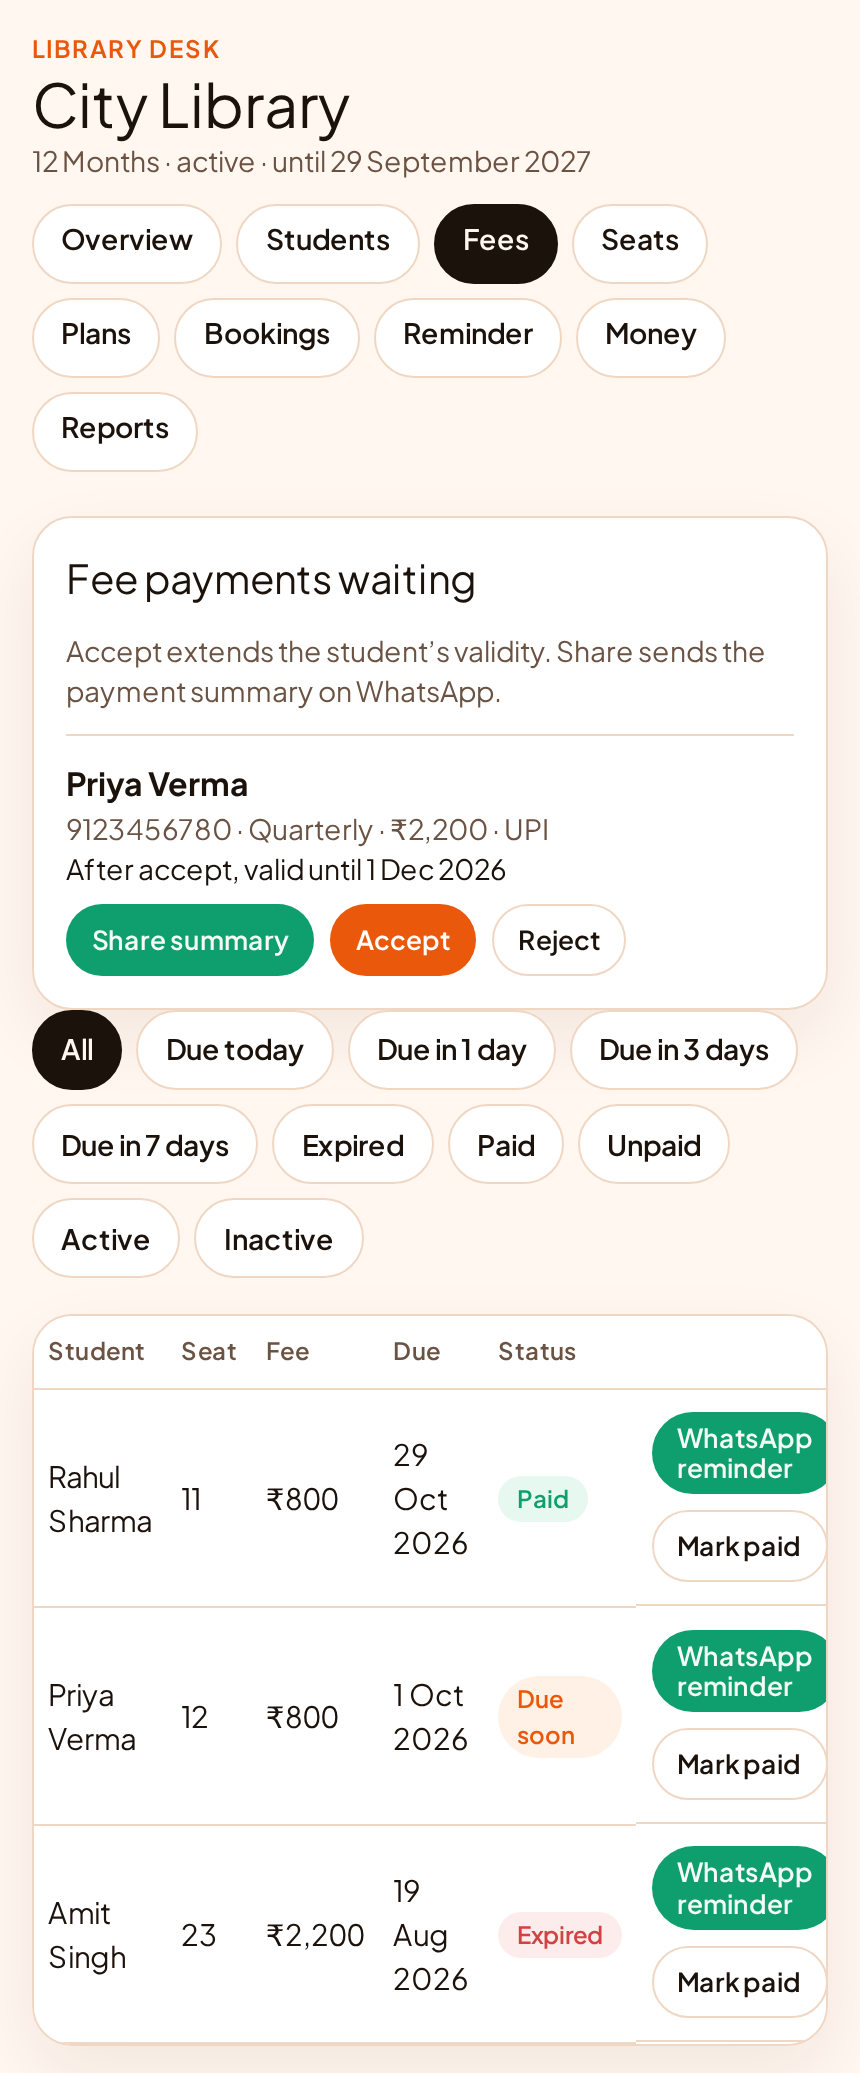Filter by Unpaid status
860x2073 pixels.
(x=654, y=1145)
